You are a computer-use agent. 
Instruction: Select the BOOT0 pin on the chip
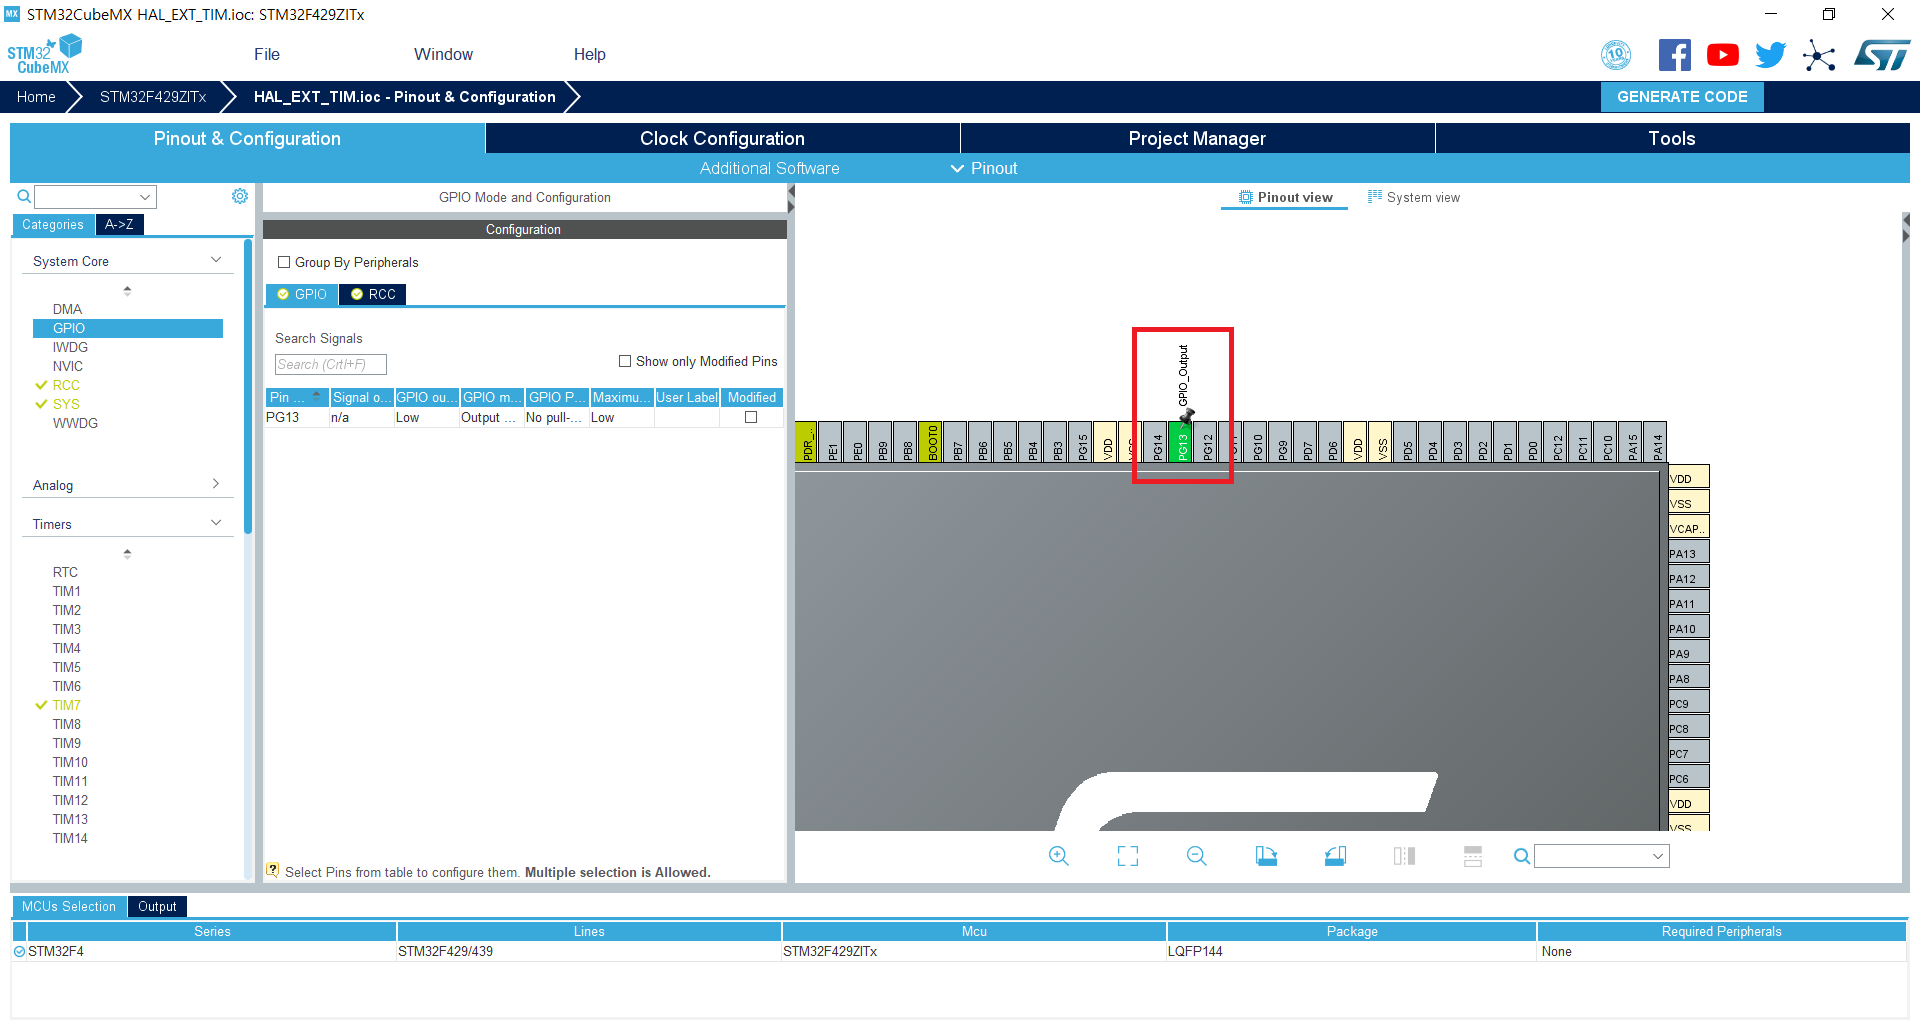click(x=931, y=442)
